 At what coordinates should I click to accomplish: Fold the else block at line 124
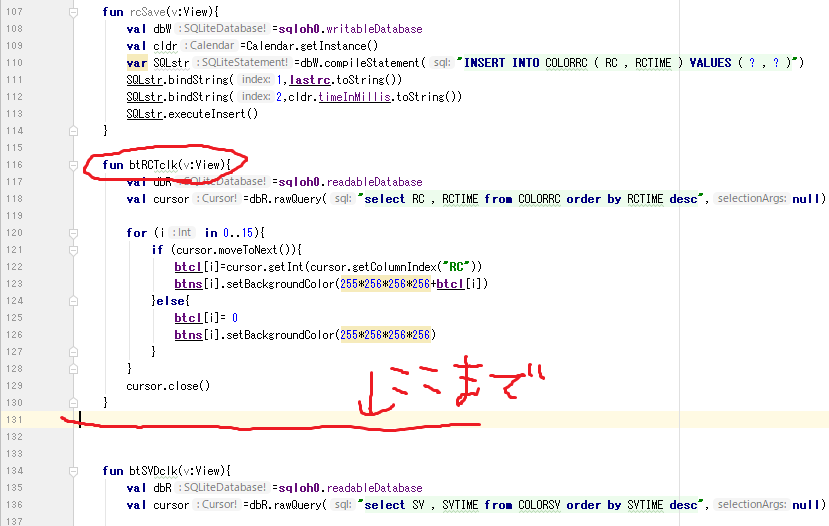click(73, 301)
